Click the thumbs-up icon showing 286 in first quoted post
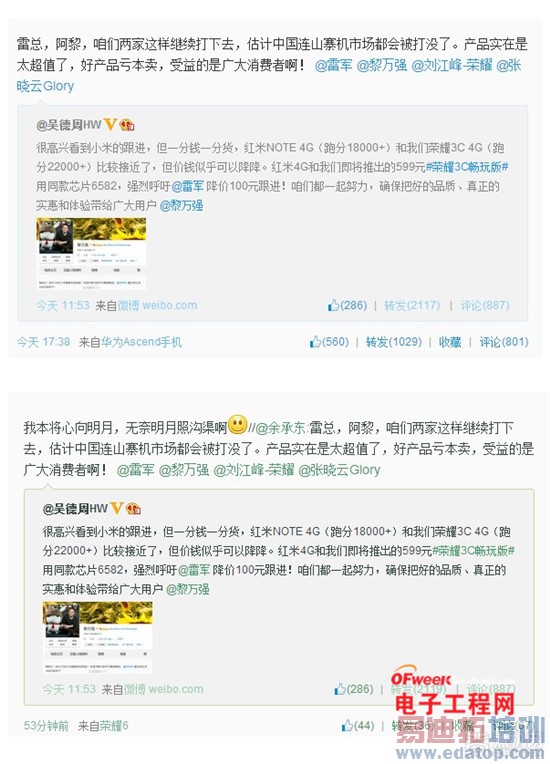This screenshot has height=764, width=550. click(334, 306)
